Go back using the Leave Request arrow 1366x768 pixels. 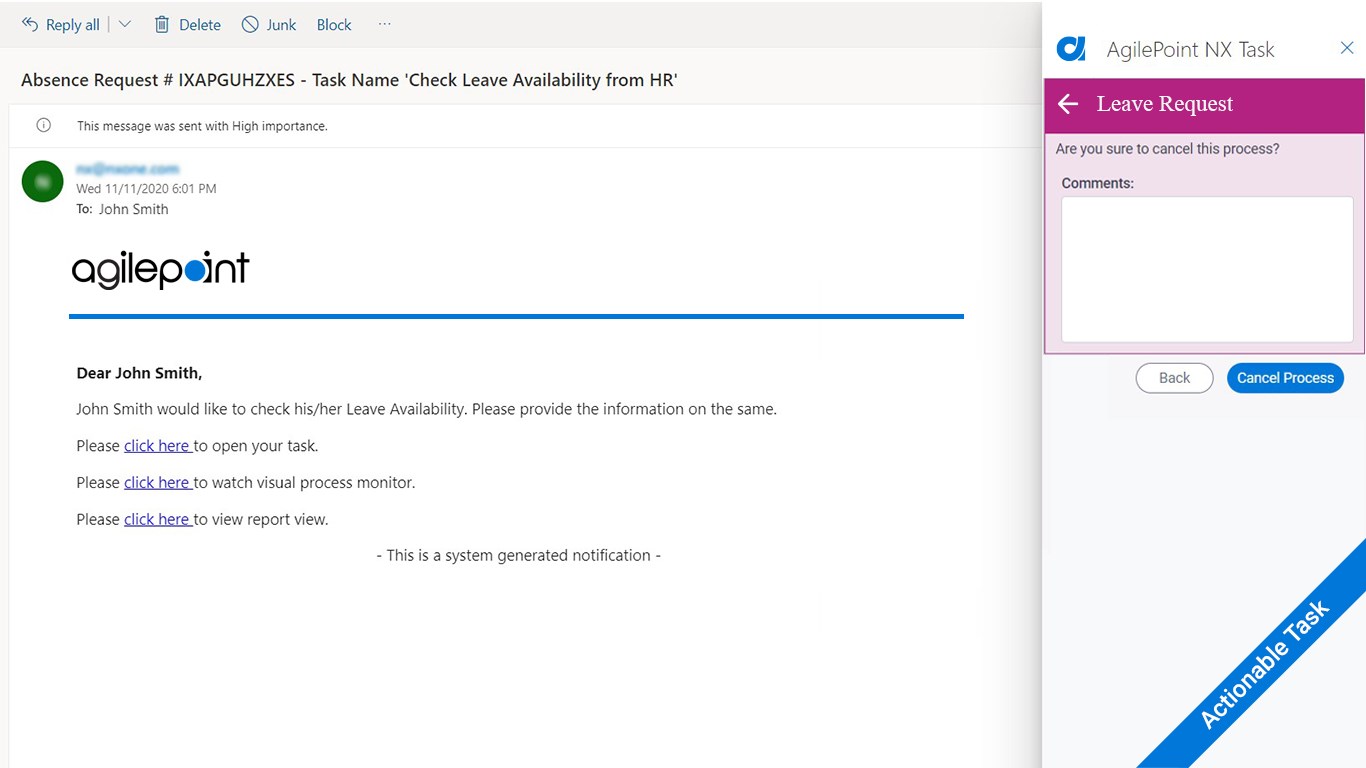1068,104
